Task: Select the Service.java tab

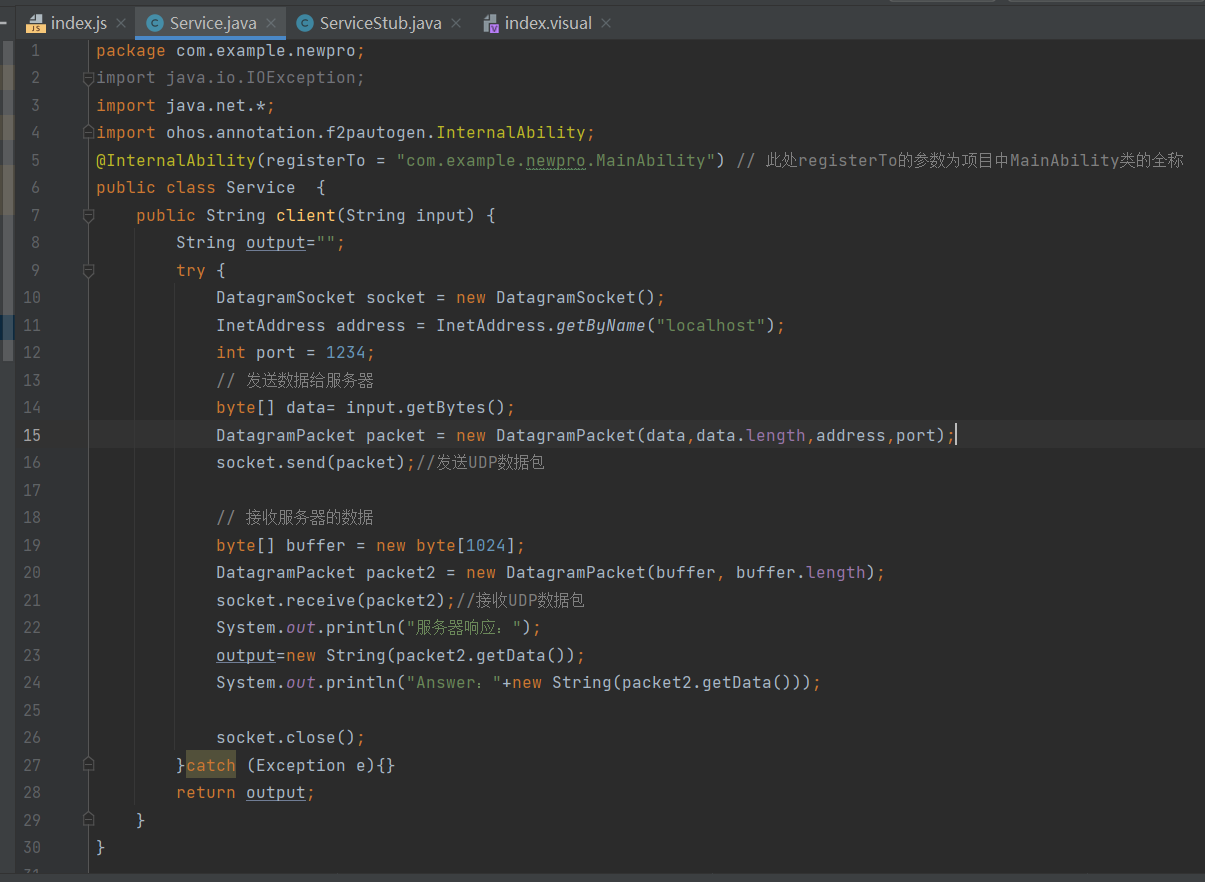Action: (212, 22)
